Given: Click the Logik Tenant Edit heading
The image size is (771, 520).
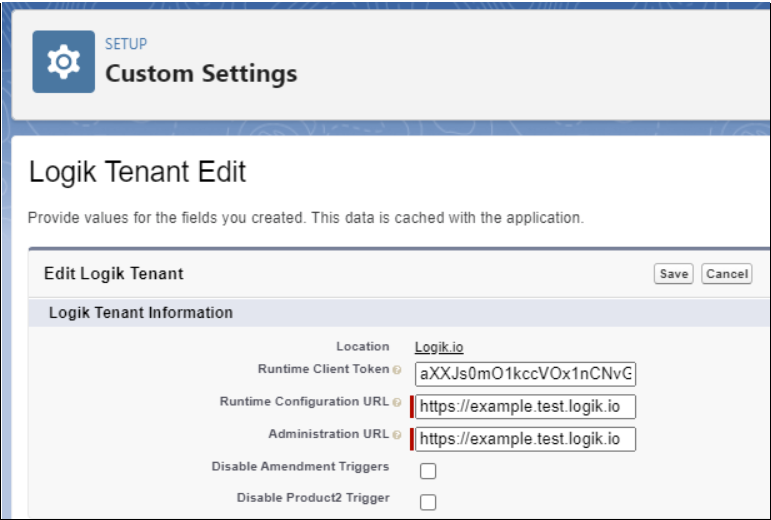Looking at the screenshot, I should coord(137,172).
